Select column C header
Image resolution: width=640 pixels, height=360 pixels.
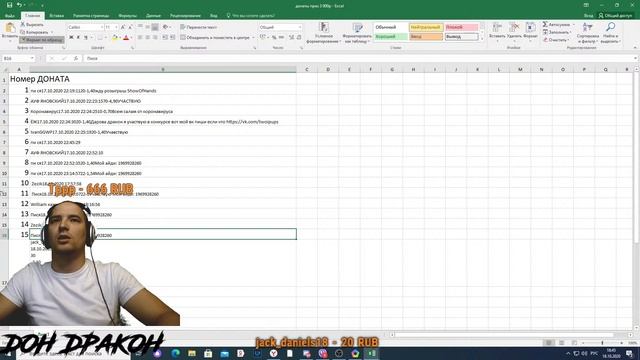307,69
